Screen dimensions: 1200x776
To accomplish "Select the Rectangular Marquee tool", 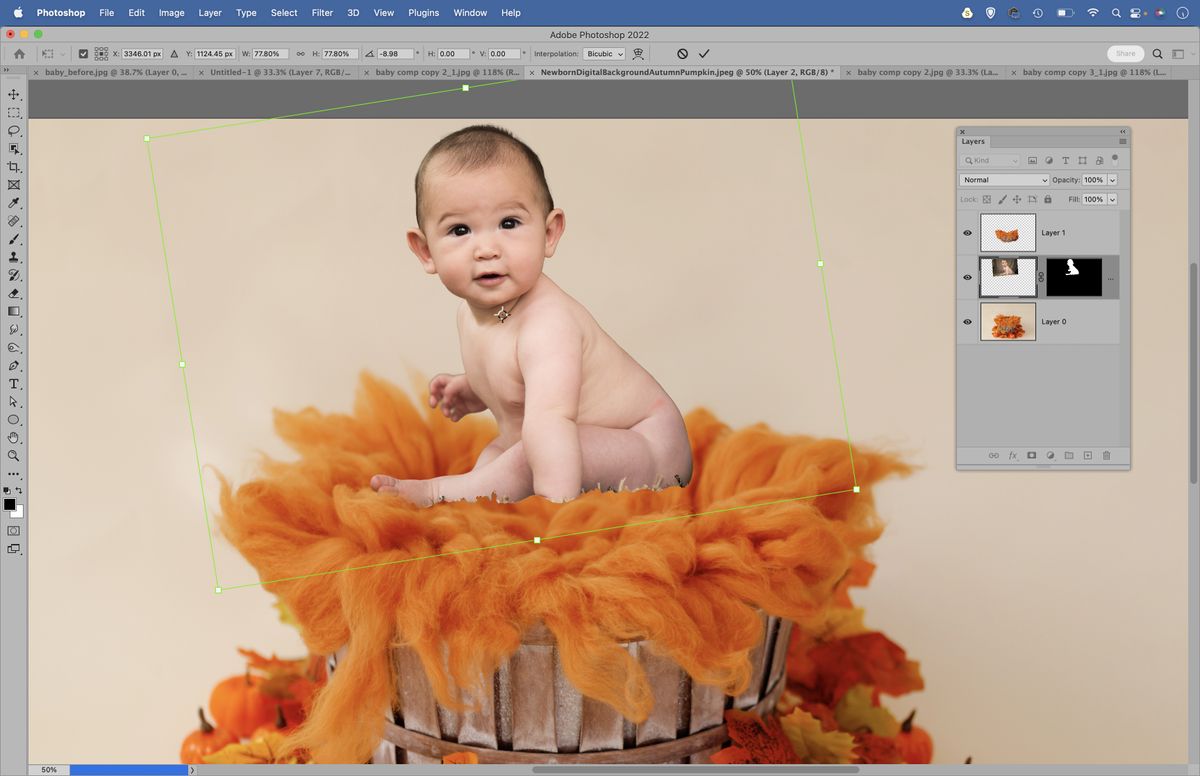I will pos(14,112).
